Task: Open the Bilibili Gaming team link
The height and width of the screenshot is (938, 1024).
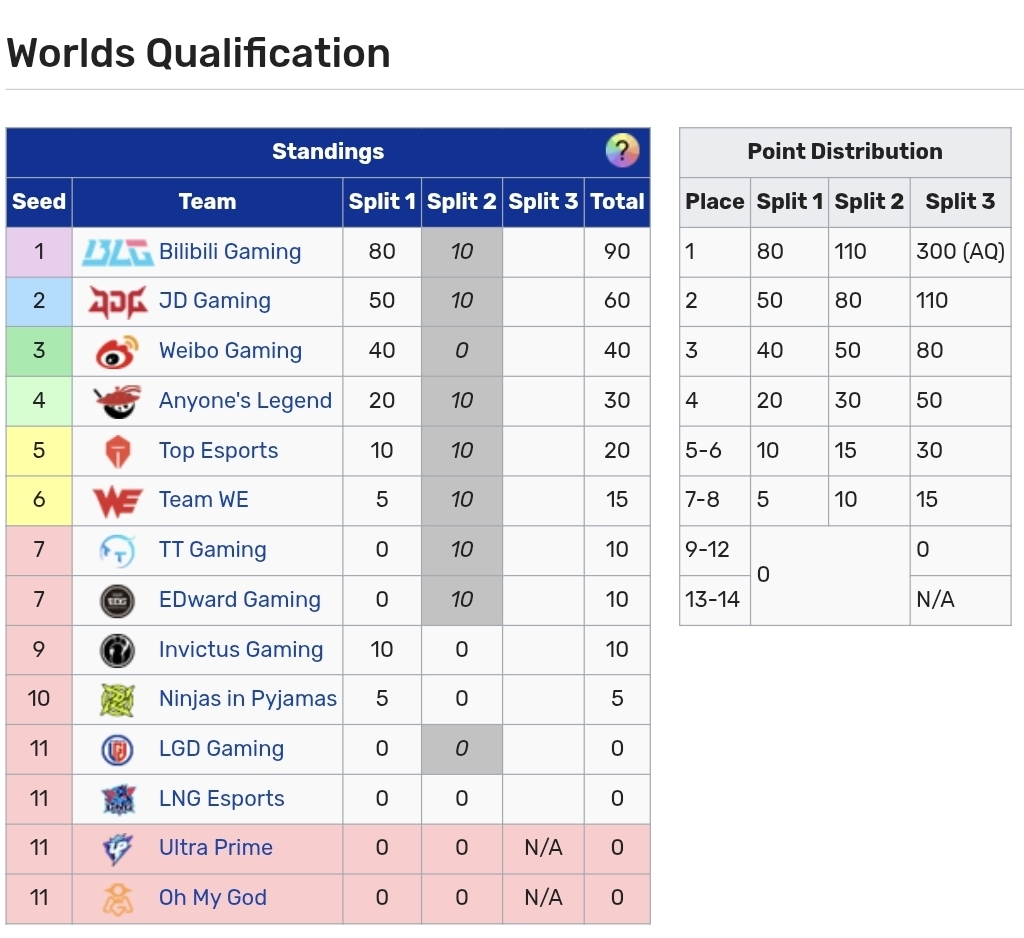Action: [230, 251]
